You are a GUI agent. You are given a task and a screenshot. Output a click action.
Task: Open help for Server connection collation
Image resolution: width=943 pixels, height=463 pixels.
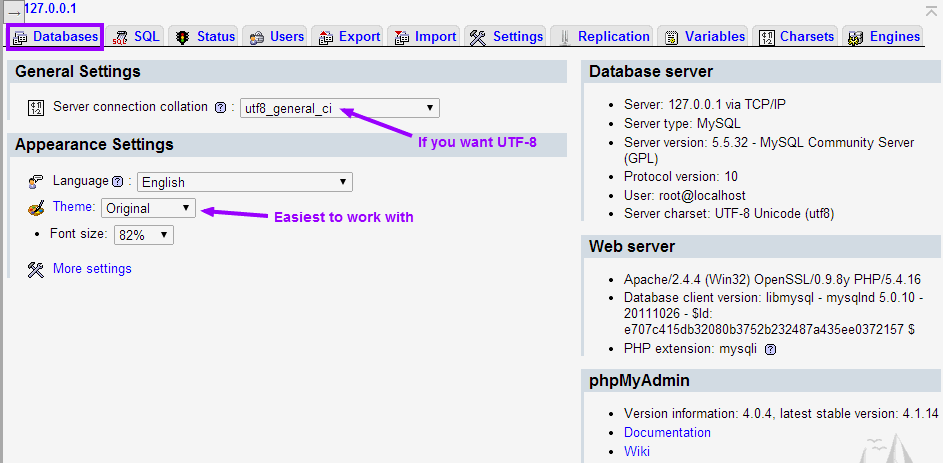[x=220, y=108]
